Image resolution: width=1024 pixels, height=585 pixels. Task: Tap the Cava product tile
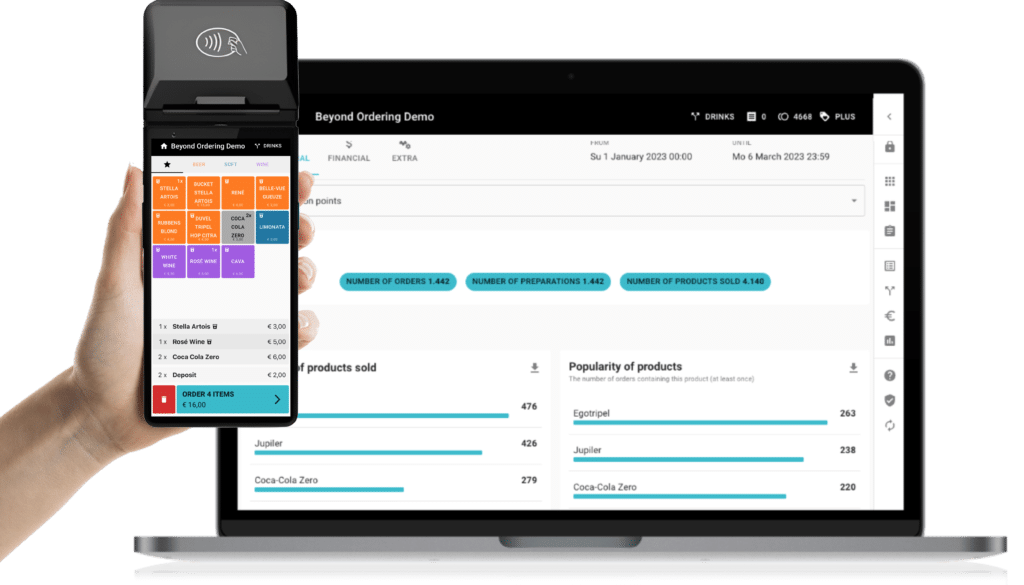[238, 262]
